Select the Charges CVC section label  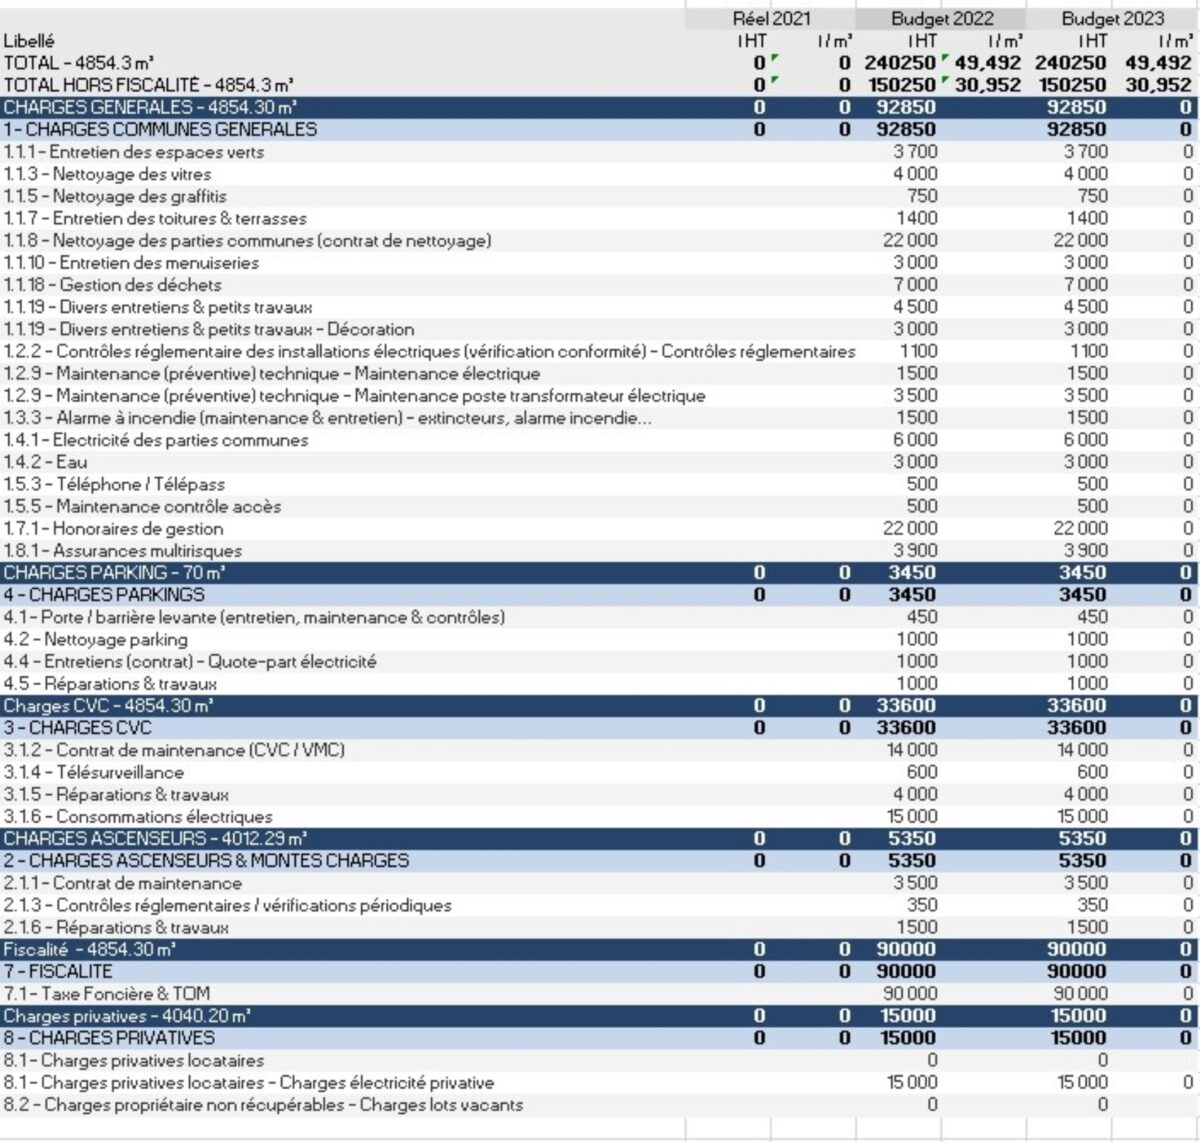tap(108, 706)
